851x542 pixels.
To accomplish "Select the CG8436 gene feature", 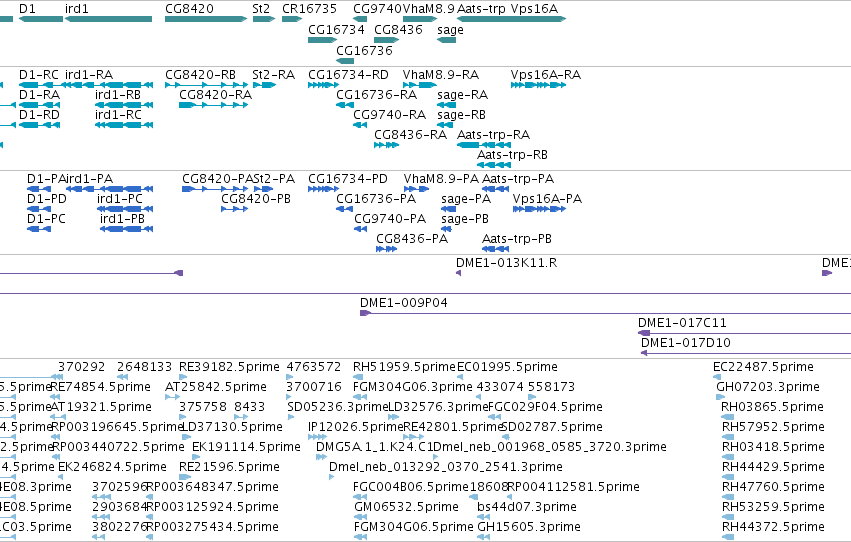I will pos(386,40).
